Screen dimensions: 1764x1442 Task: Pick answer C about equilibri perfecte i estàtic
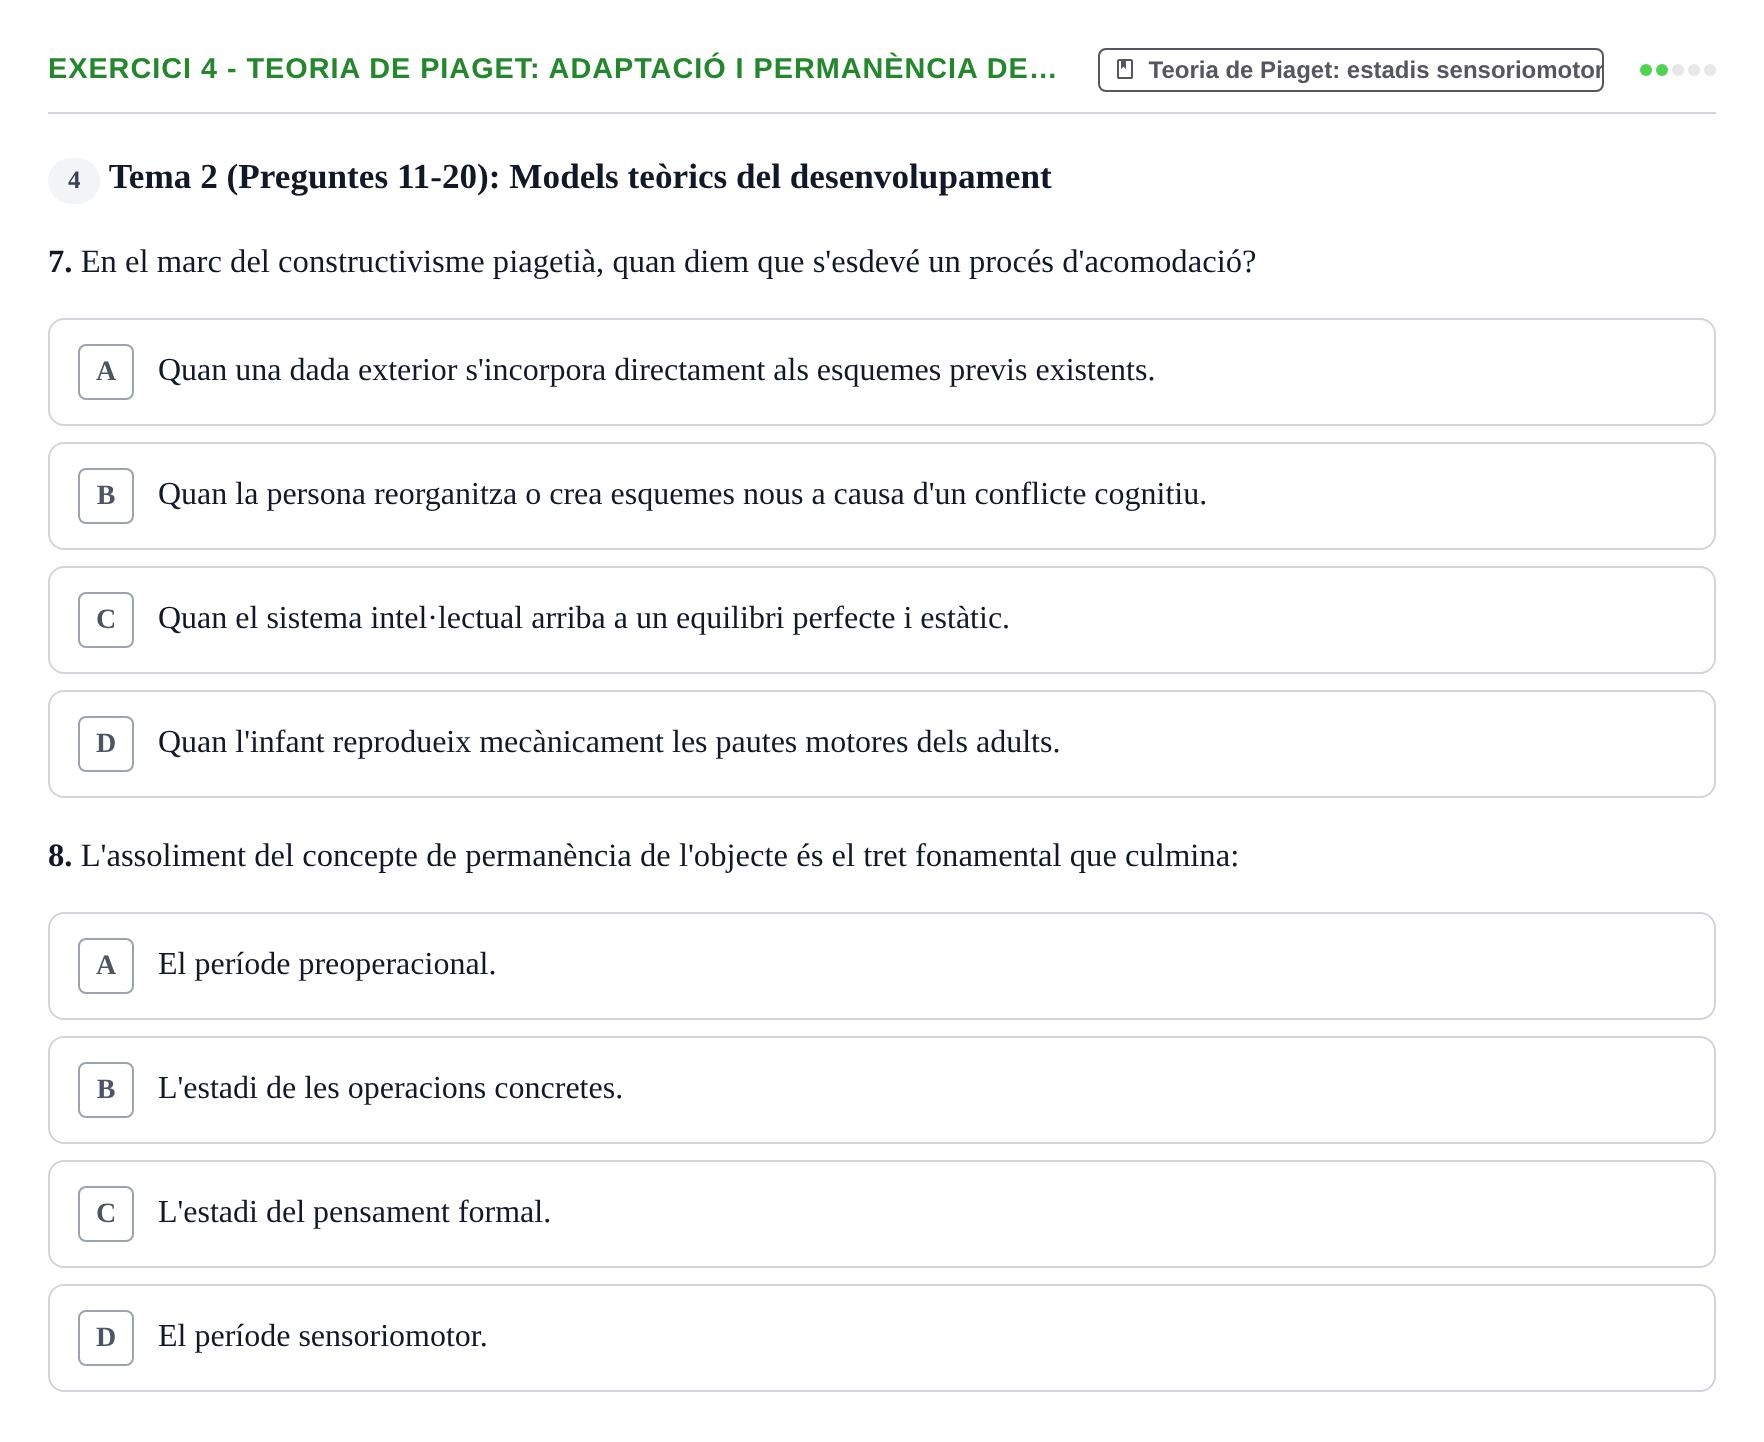(882, 620)
